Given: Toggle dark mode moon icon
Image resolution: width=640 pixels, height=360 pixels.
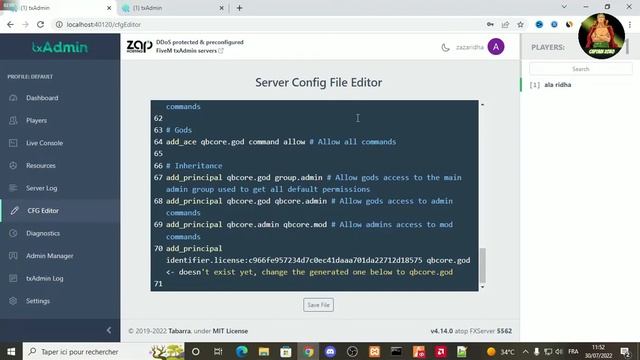Looking at the screenshot, I should tap(445, 47).
